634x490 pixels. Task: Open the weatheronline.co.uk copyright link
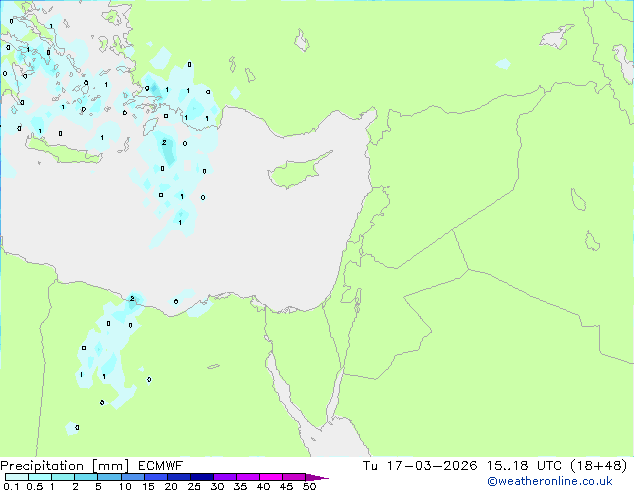(550, 482)
